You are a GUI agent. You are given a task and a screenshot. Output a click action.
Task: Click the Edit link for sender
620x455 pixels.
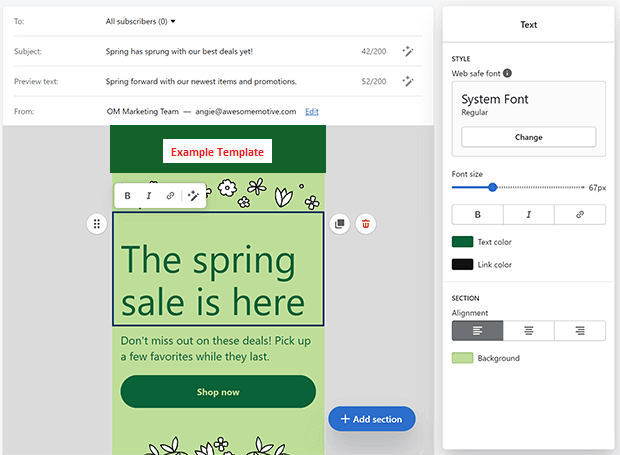pyautogui.click(x=312, y=111)
